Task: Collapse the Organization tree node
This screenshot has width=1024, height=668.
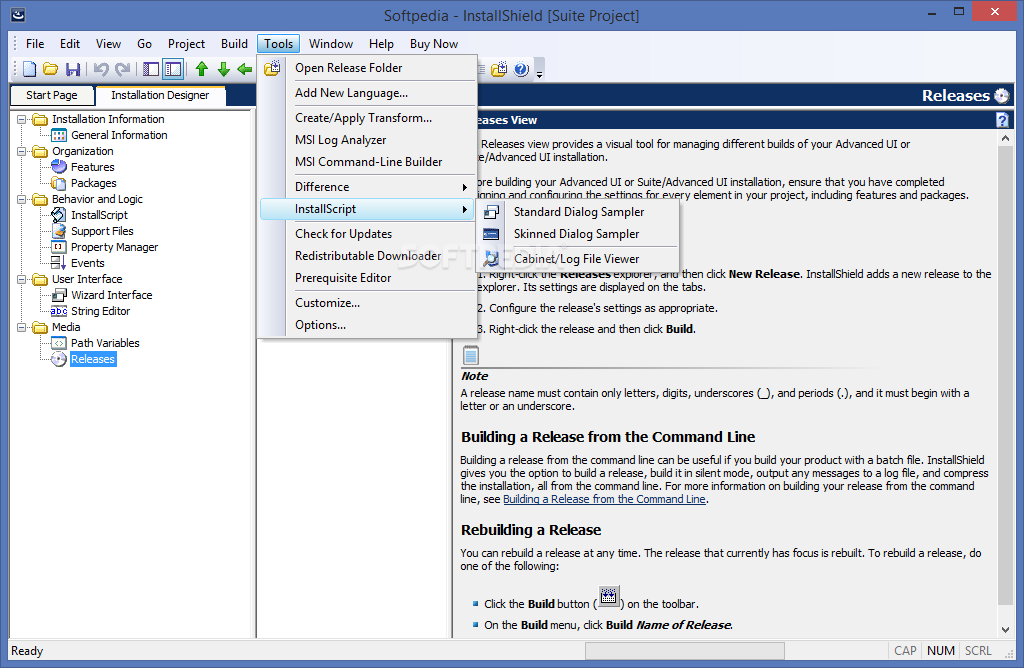Action: point(22,151)
